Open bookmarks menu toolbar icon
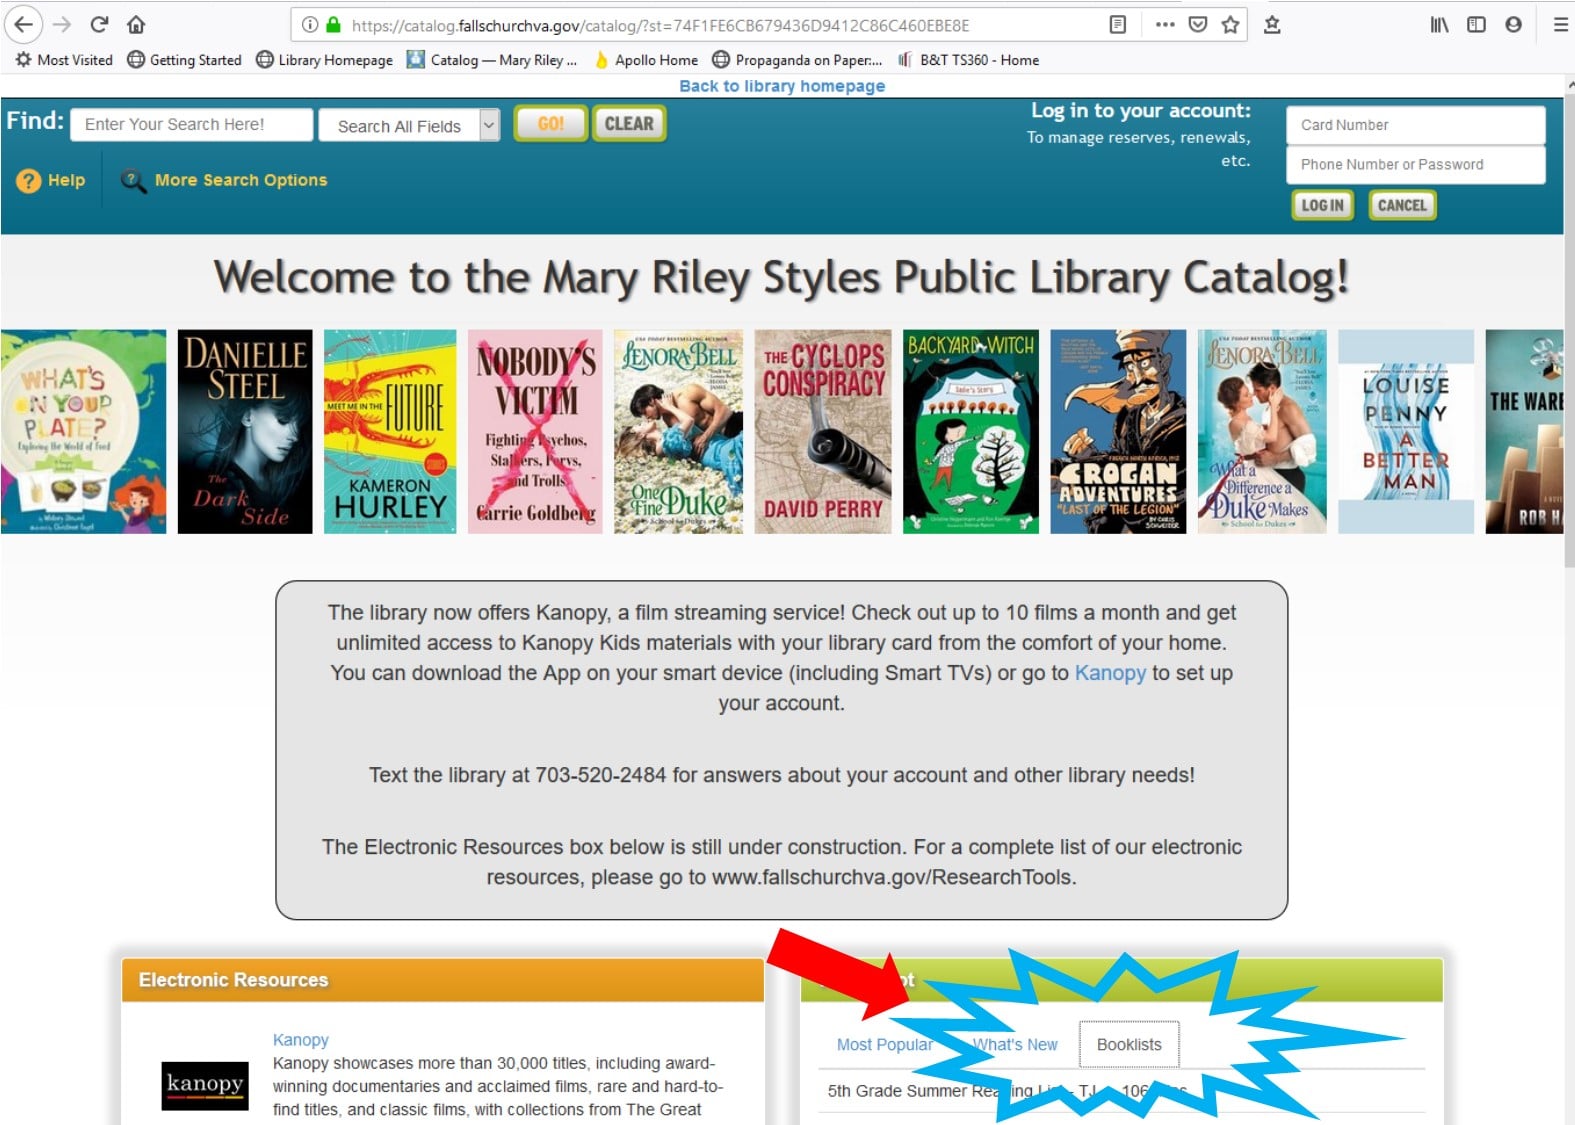The image size is (1575, 1125). tap(1272, 25)
